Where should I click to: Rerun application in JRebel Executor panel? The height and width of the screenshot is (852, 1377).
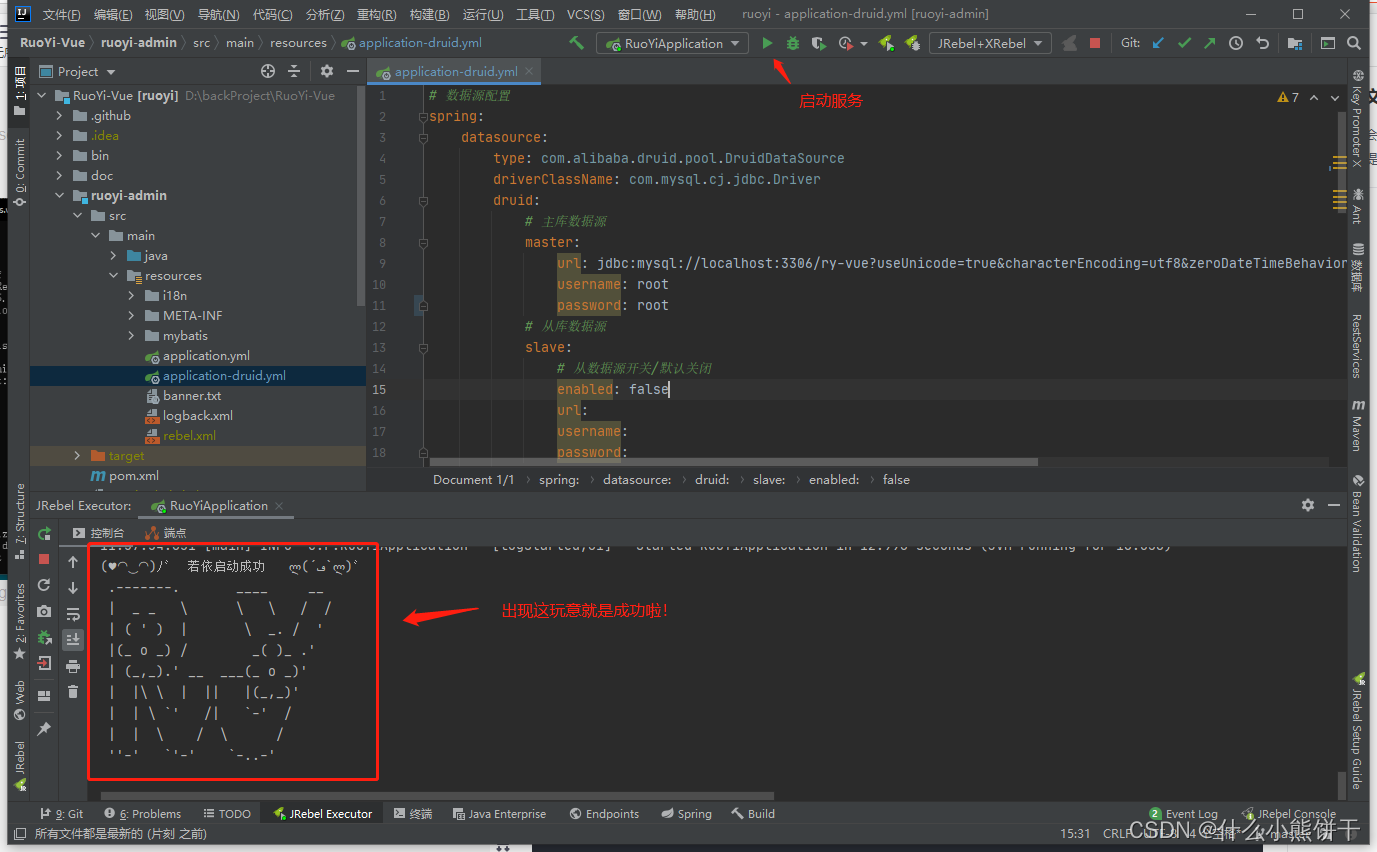click(x=44, y=534)
